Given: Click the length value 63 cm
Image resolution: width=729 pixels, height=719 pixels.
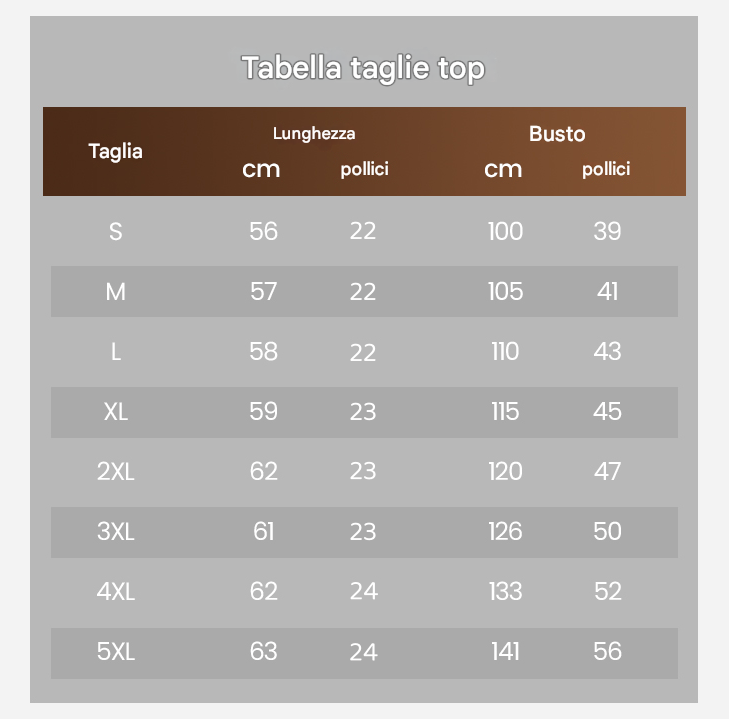Looking at the screenshot, I should coord(263,651).
